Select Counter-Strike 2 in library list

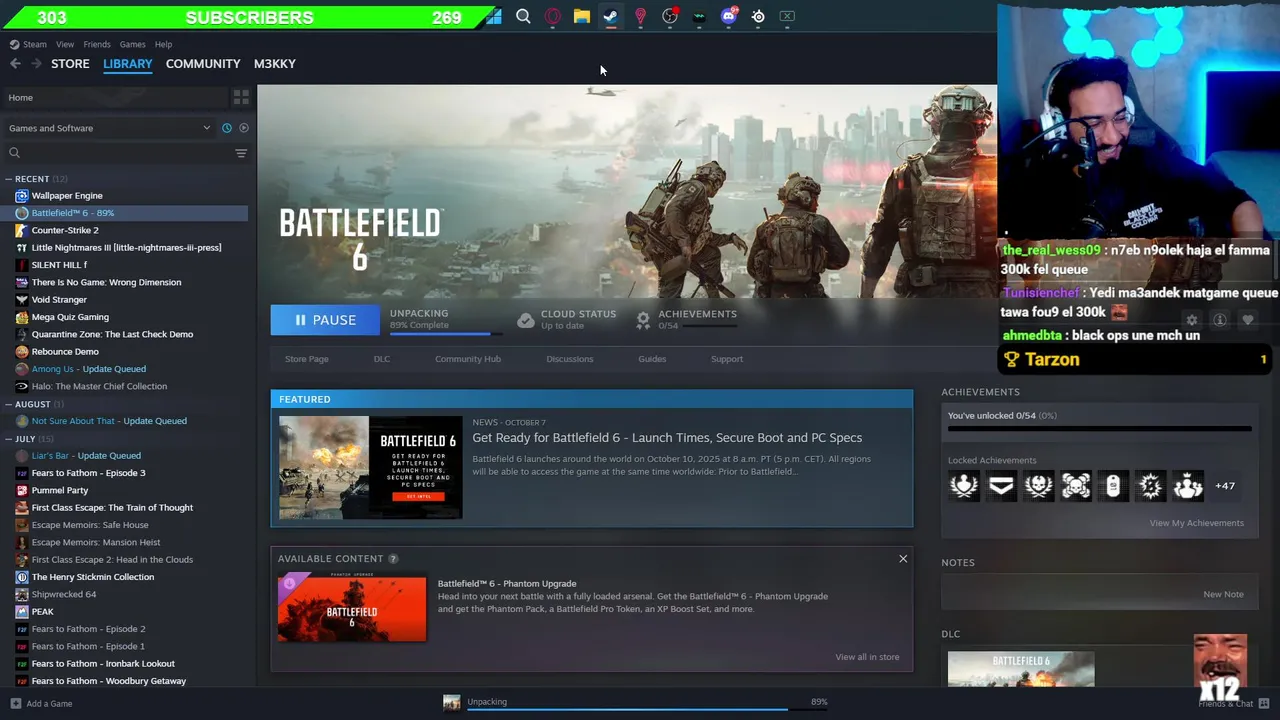point(65,230)
